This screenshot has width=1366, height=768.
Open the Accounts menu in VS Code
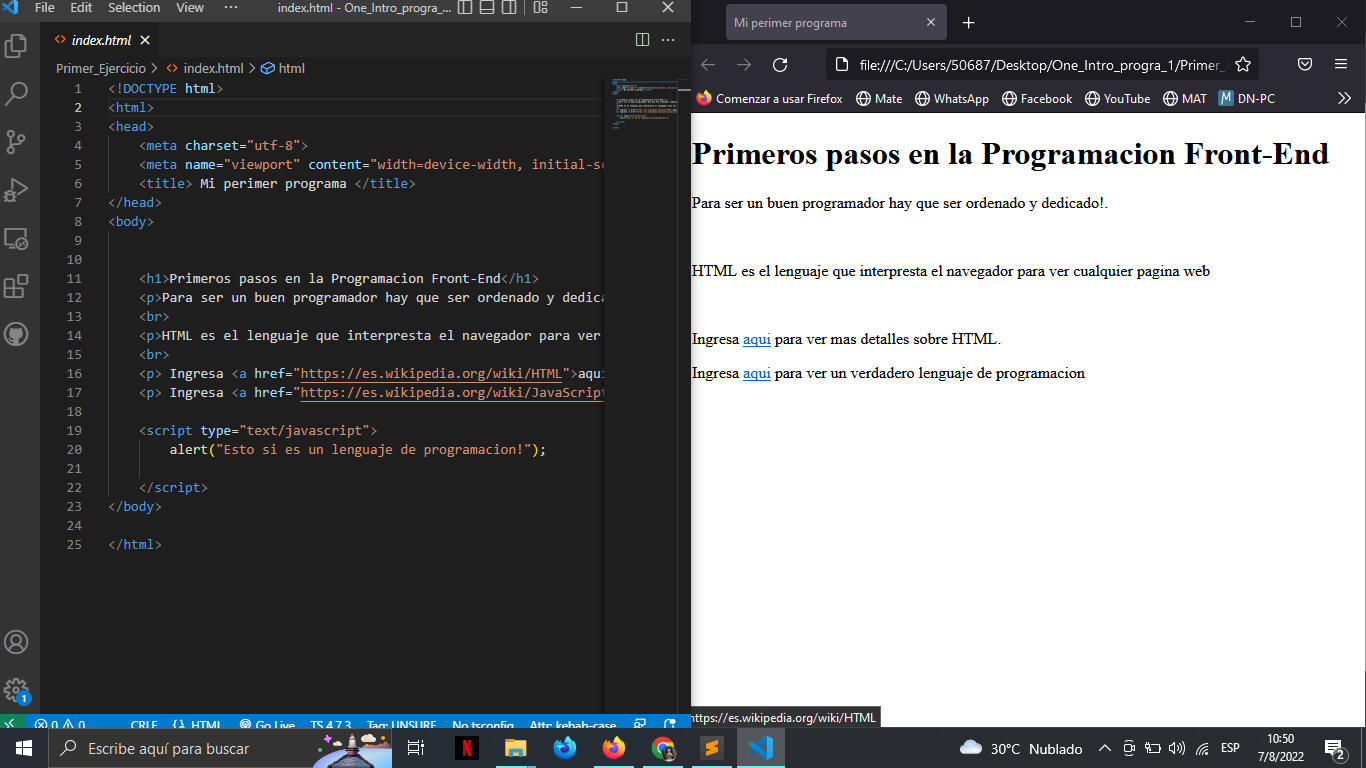tap(16, 642)
